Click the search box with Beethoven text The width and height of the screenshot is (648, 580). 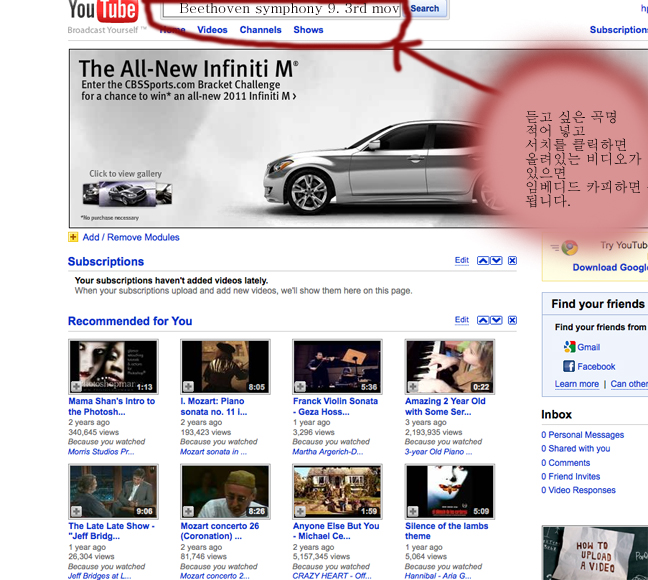pos(282,9)
